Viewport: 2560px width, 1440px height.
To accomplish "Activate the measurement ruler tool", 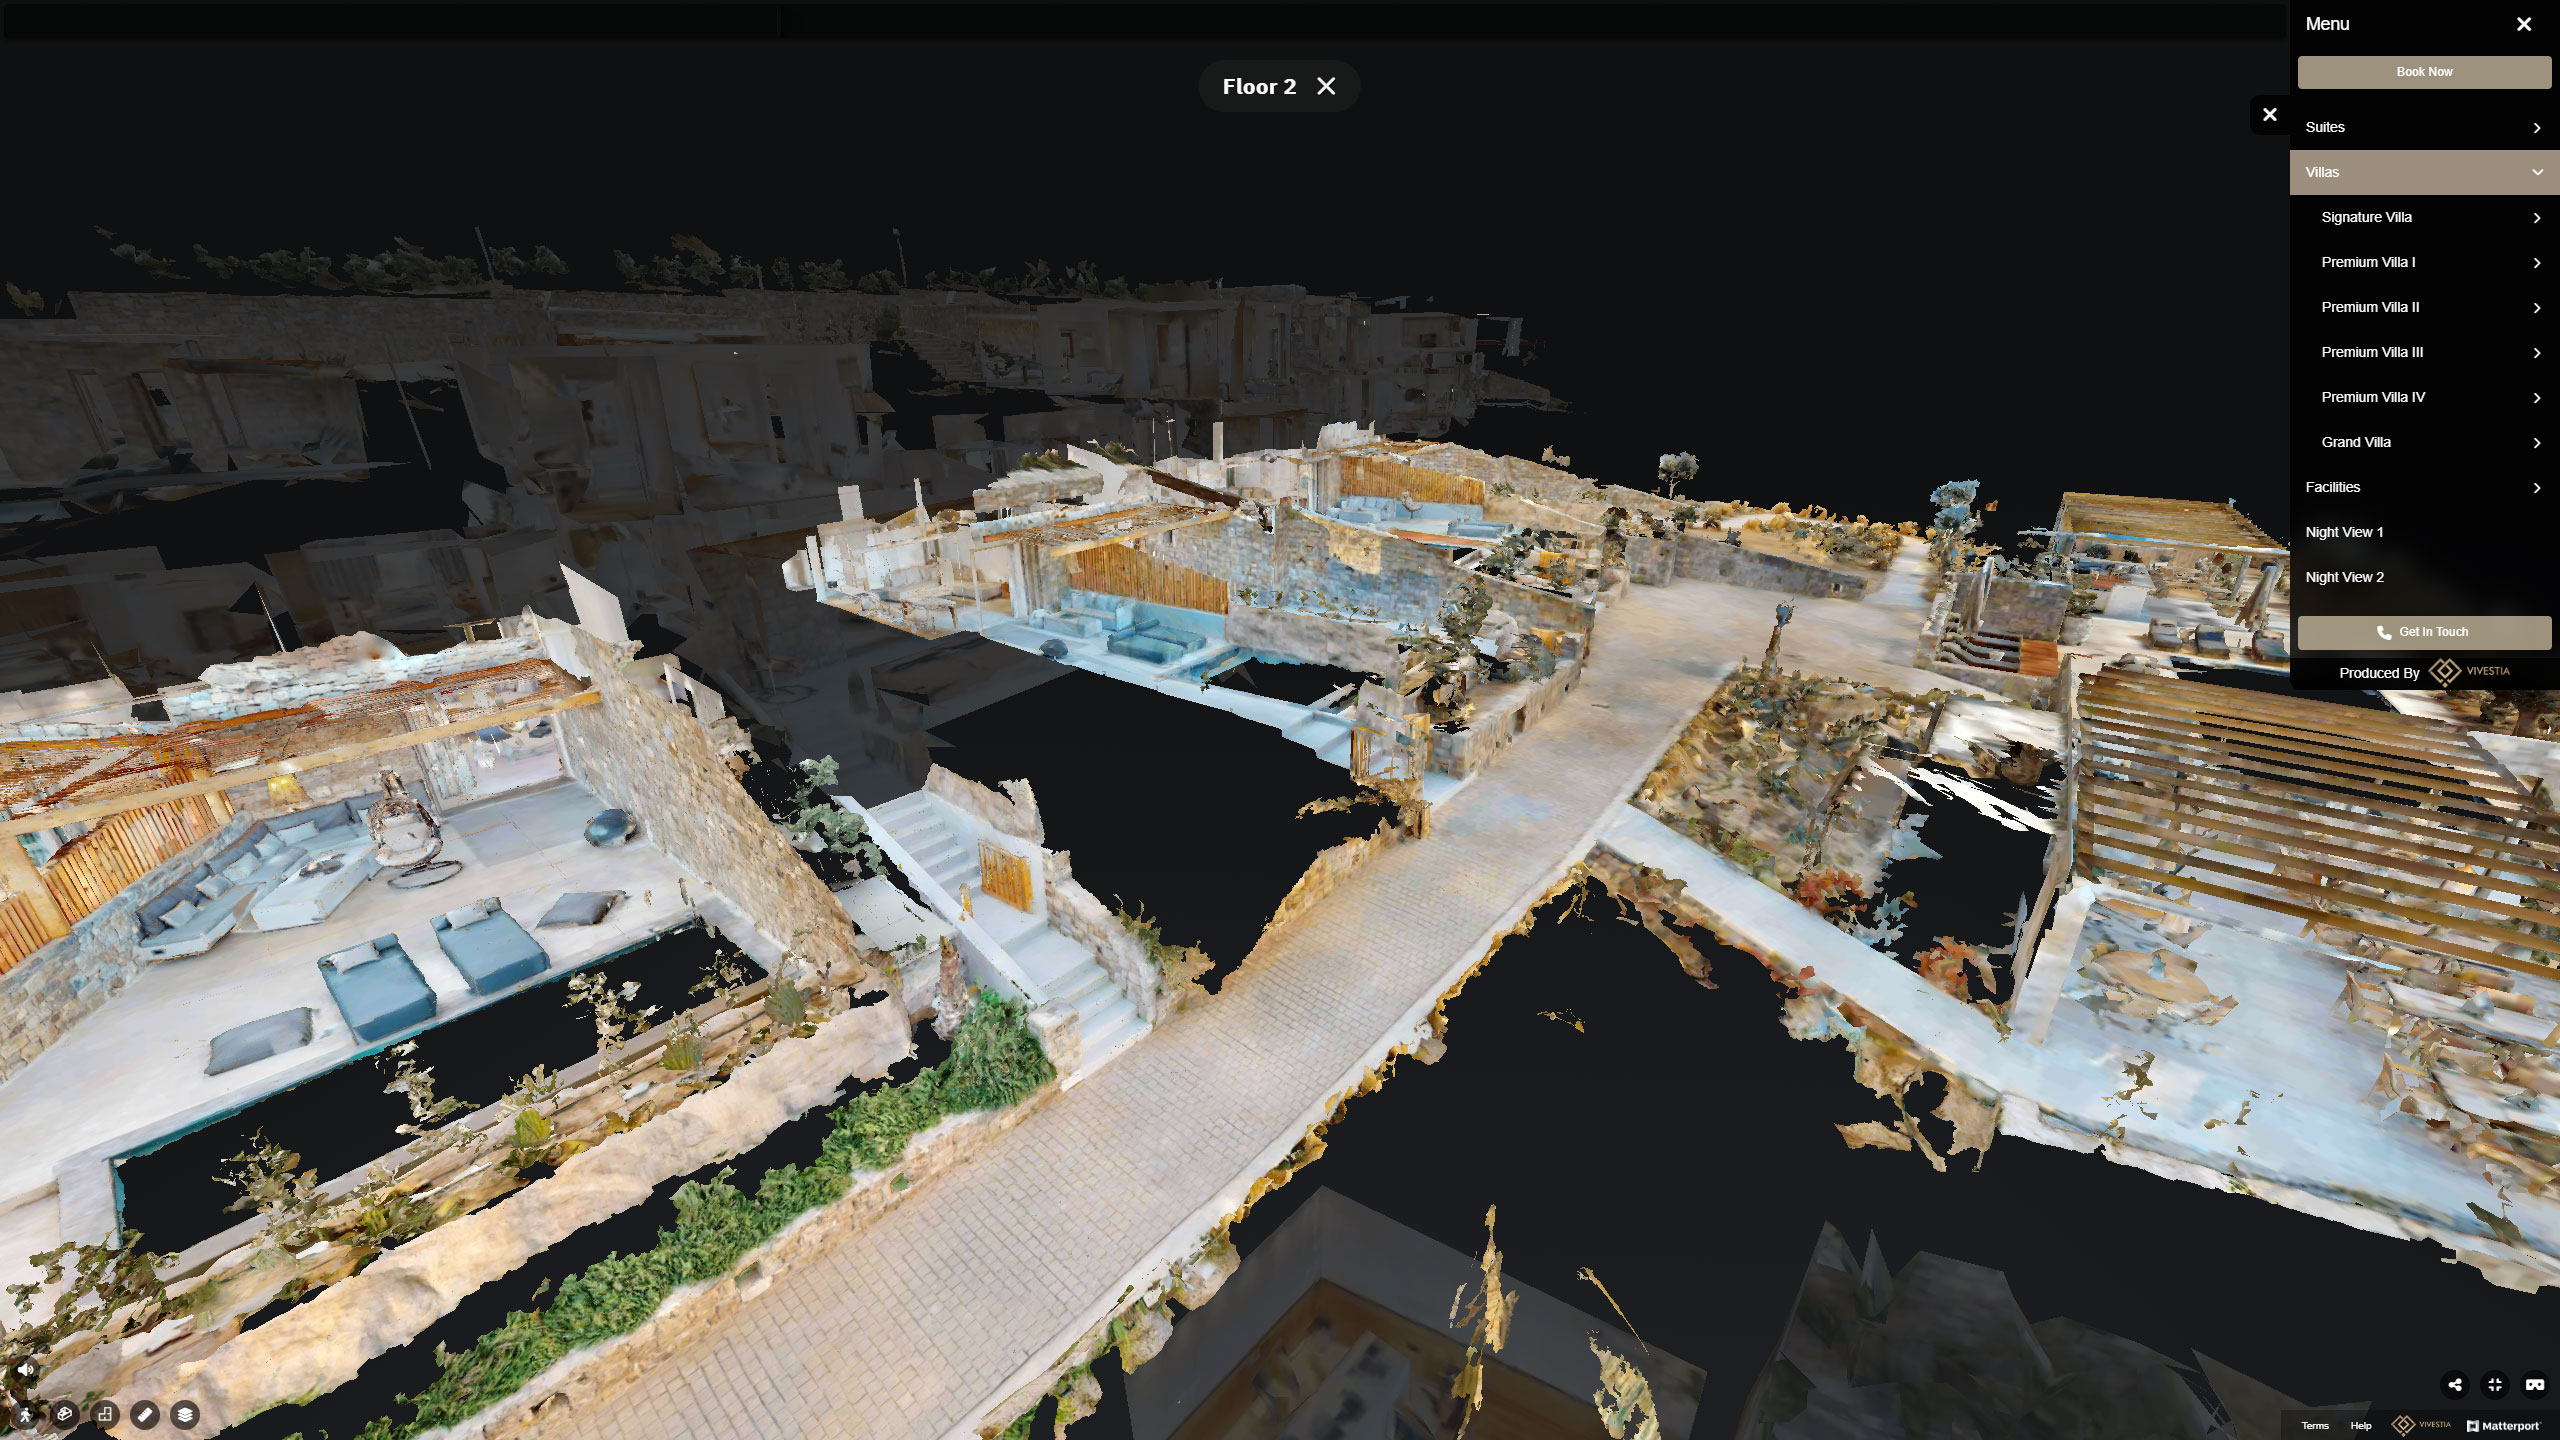I will point(145,1415).
